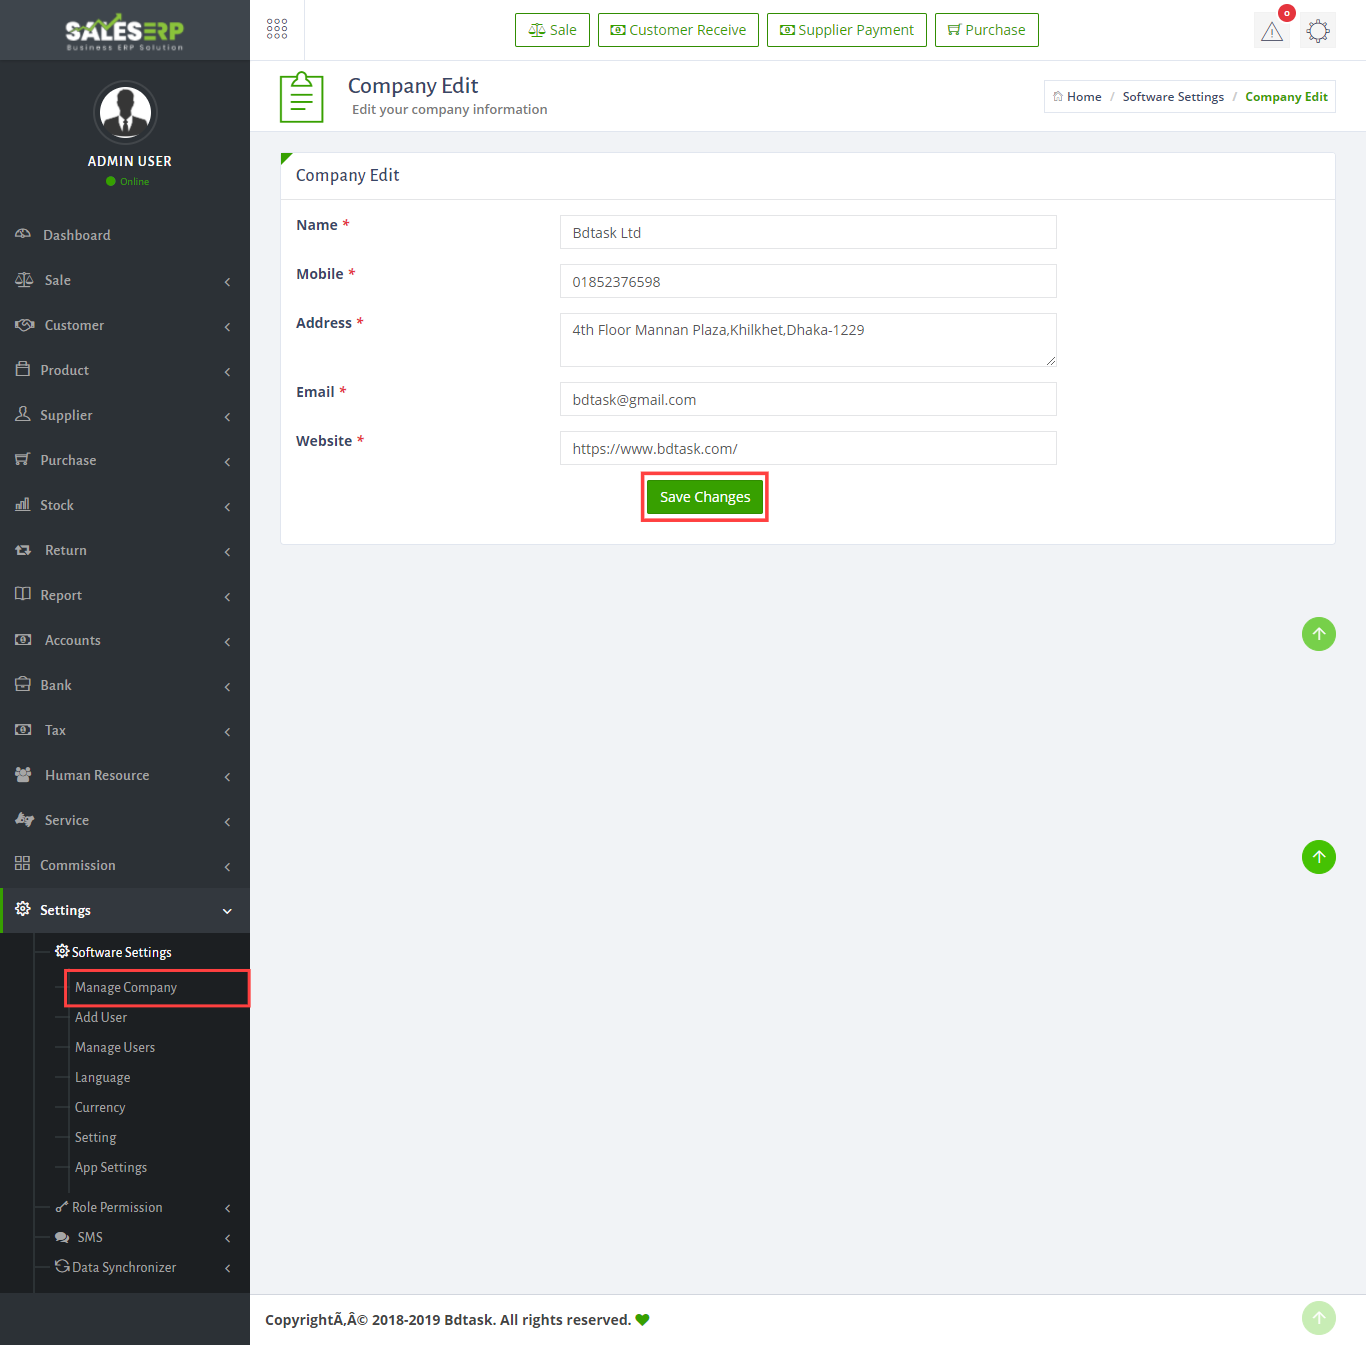Follow the Software Settings breadcrumb link
1366x1345 pixels.
[1172, 97]
